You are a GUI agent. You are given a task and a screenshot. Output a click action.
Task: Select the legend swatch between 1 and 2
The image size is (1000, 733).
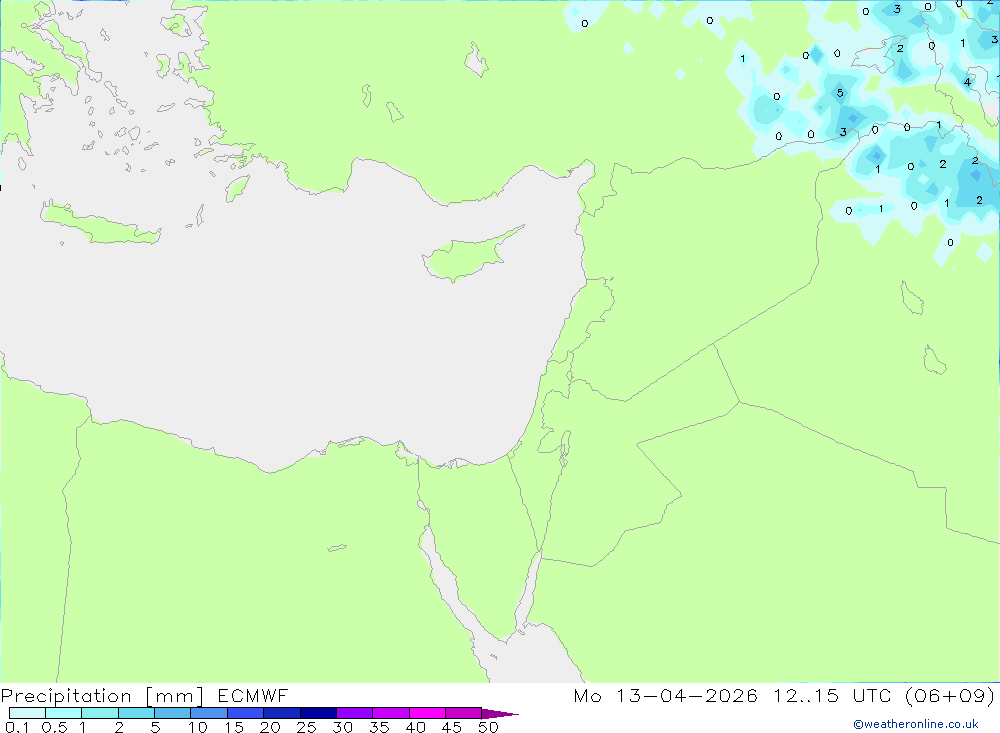click(x=100, y=713)
